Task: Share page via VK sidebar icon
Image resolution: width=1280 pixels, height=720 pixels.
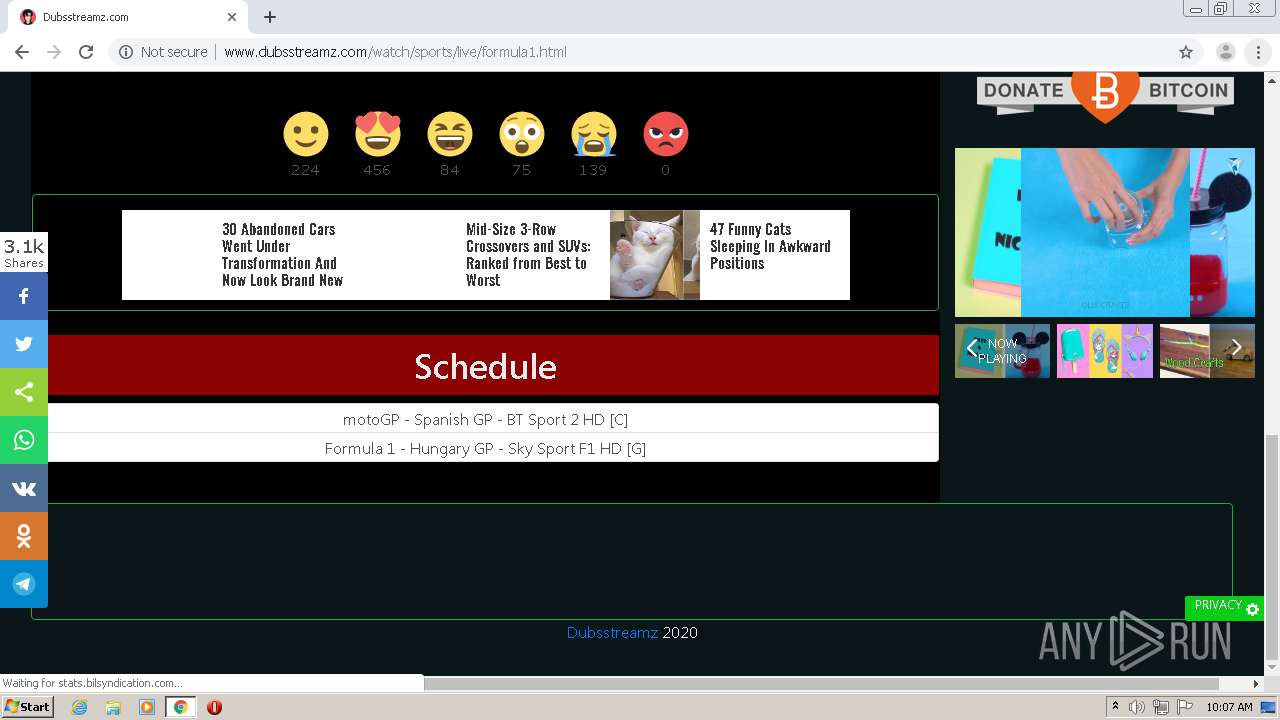Action: pyautogui.click(x=24, y=488)
